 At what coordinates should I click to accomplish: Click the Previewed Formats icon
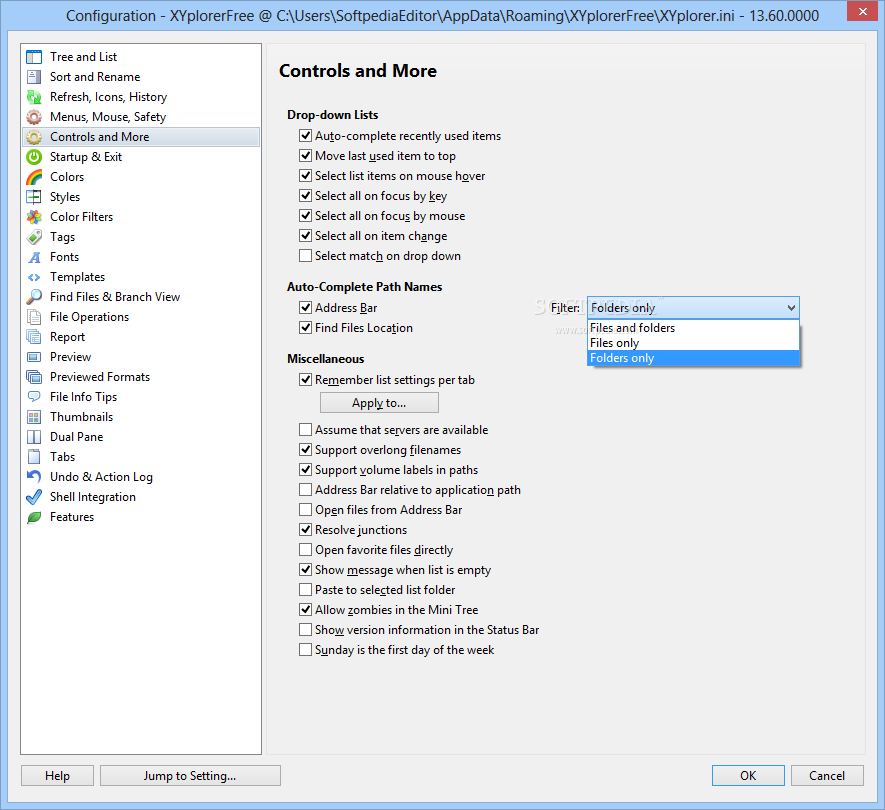(34, 377)
